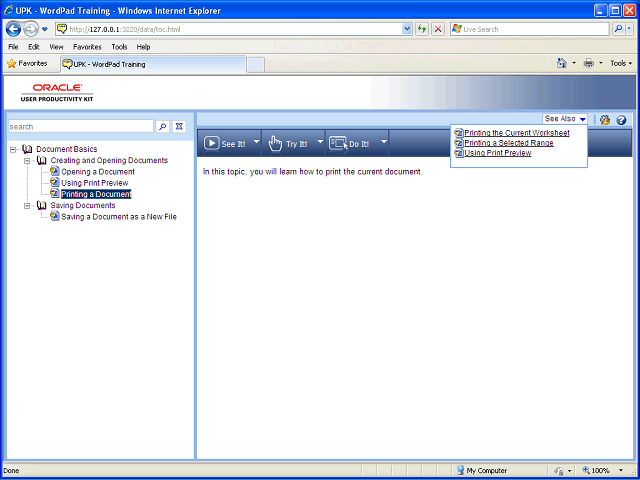Open the recent pages dropdown beside Forward

click(x=45, y=29)
